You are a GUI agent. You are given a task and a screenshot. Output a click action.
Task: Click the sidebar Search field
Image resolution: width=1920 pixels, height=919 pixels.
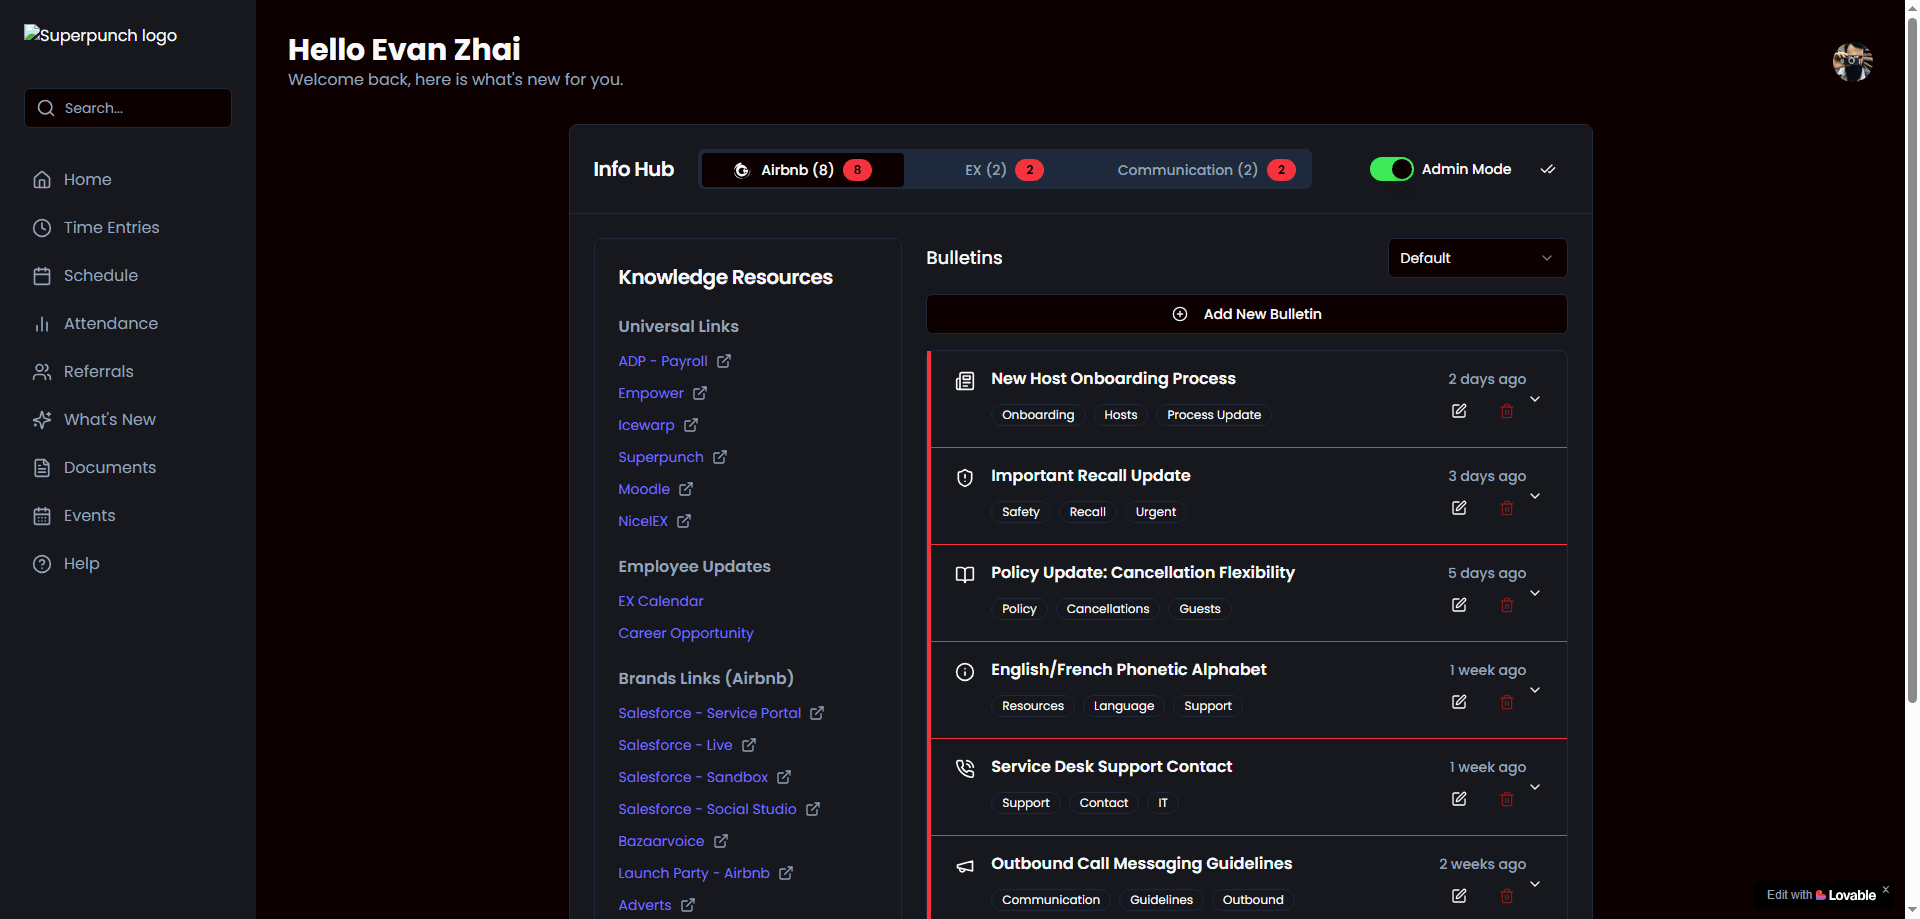(x=127, y=108)
